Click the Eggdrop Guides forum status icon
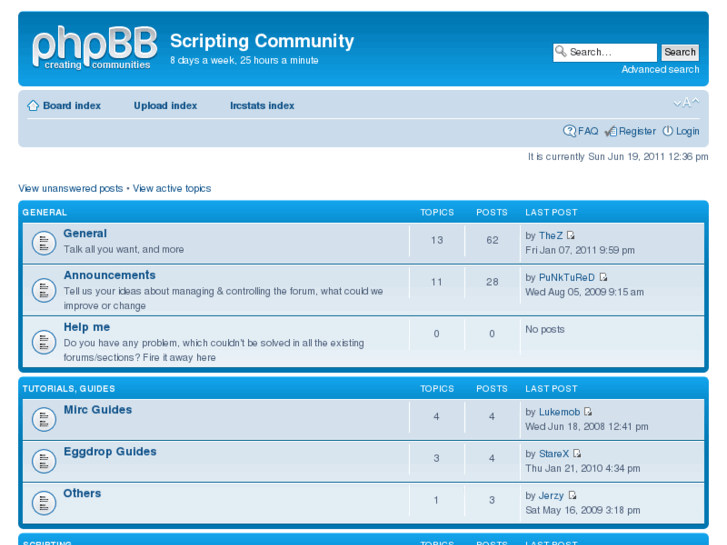The height and width of the screenshot is (545, 727). pyautogui.click(x=44, y=461)
